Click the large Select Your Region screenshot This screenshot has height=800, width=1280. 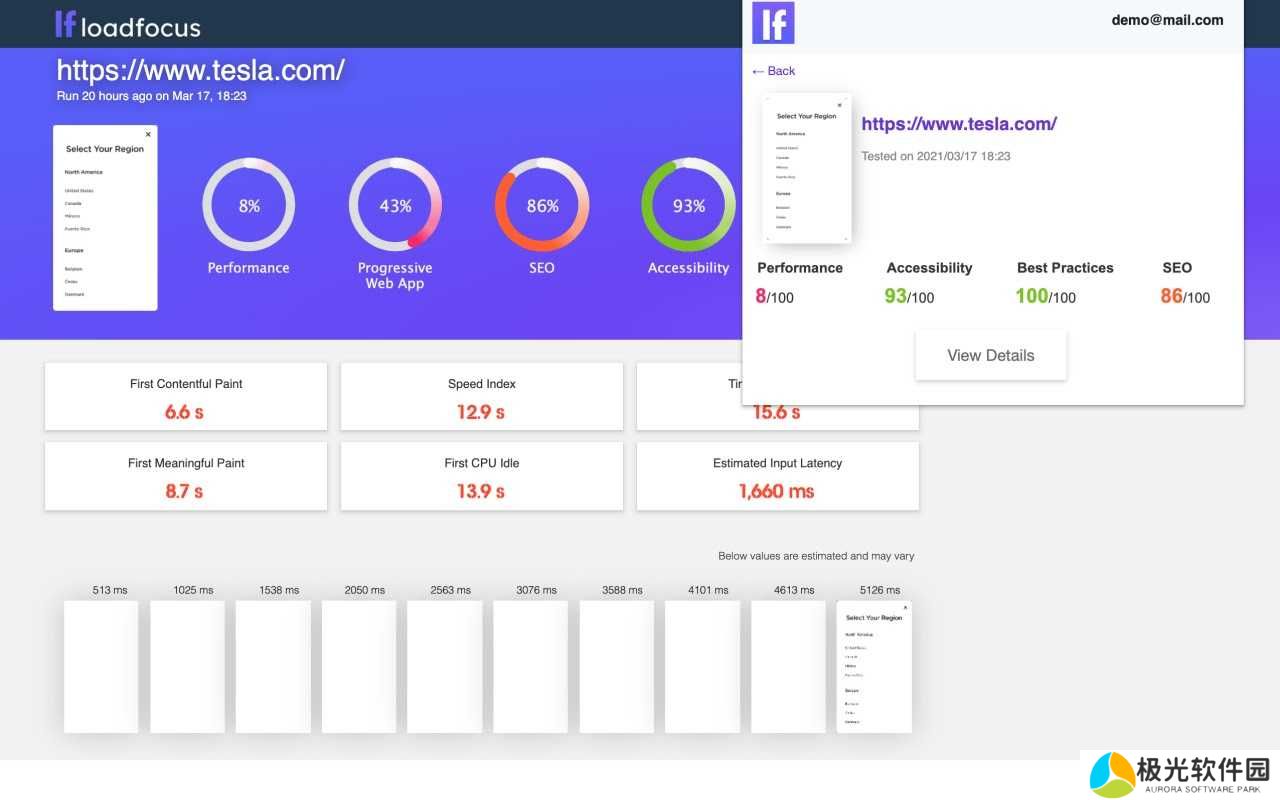click(105, 218)
